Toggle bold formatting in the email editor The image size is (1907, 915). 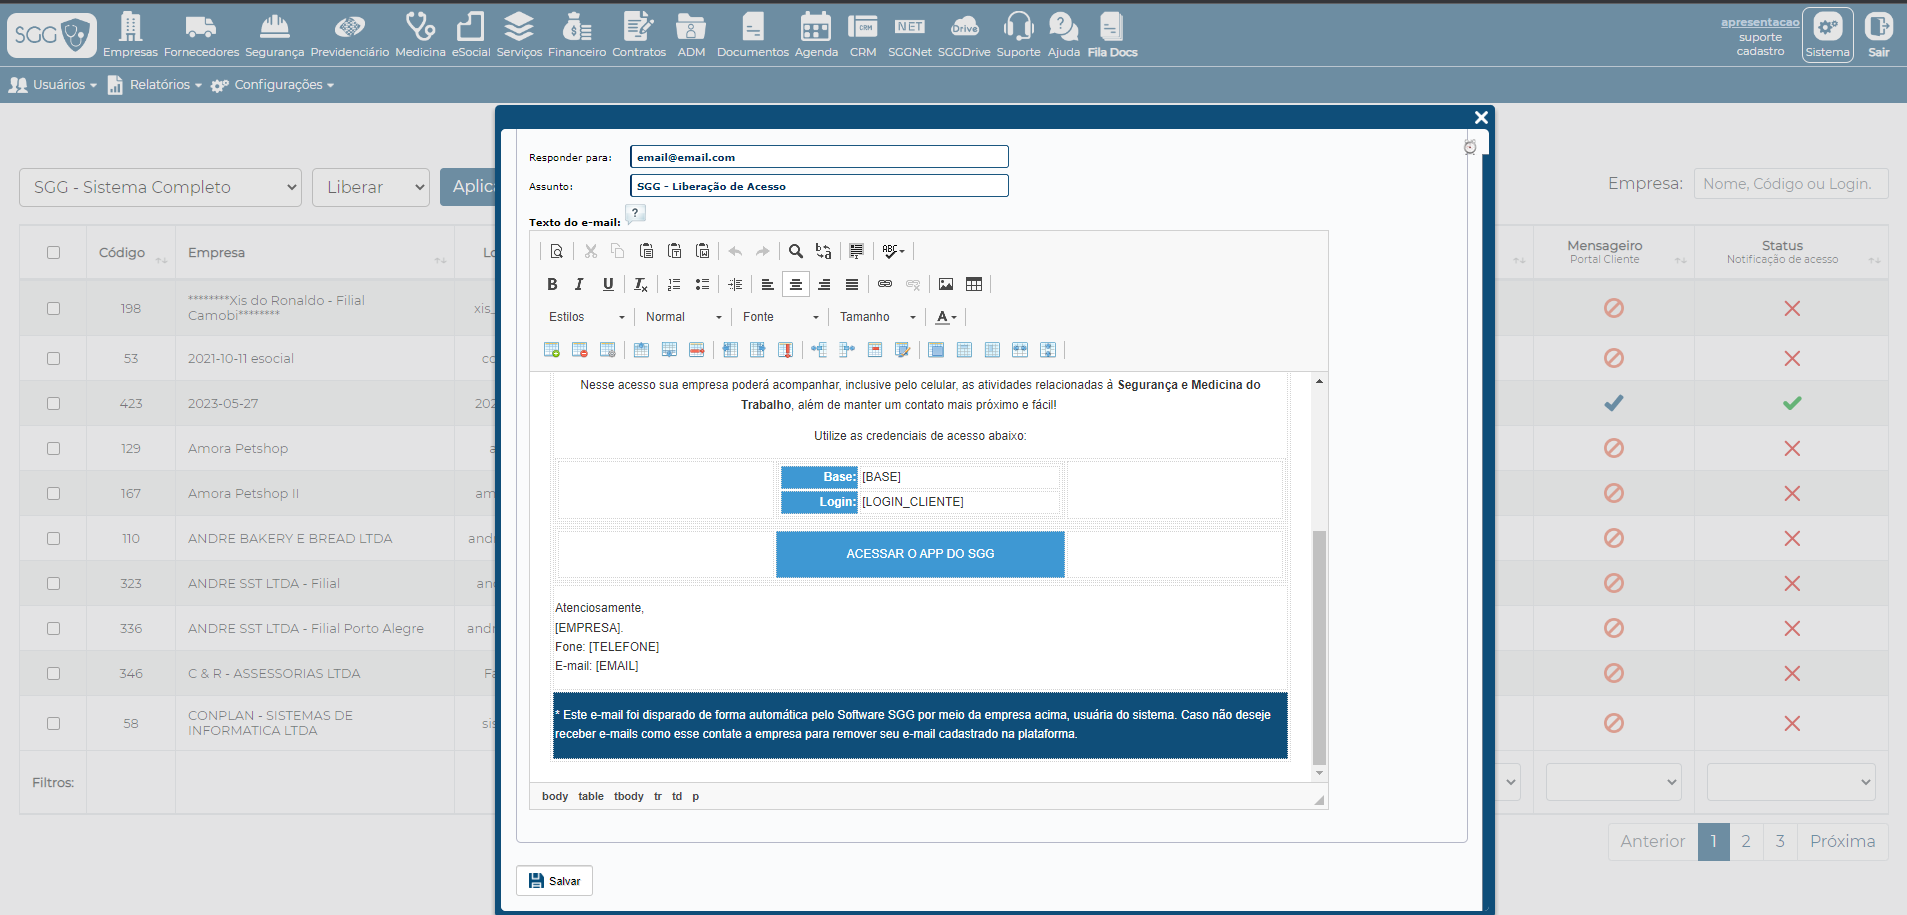coord(552,285)
